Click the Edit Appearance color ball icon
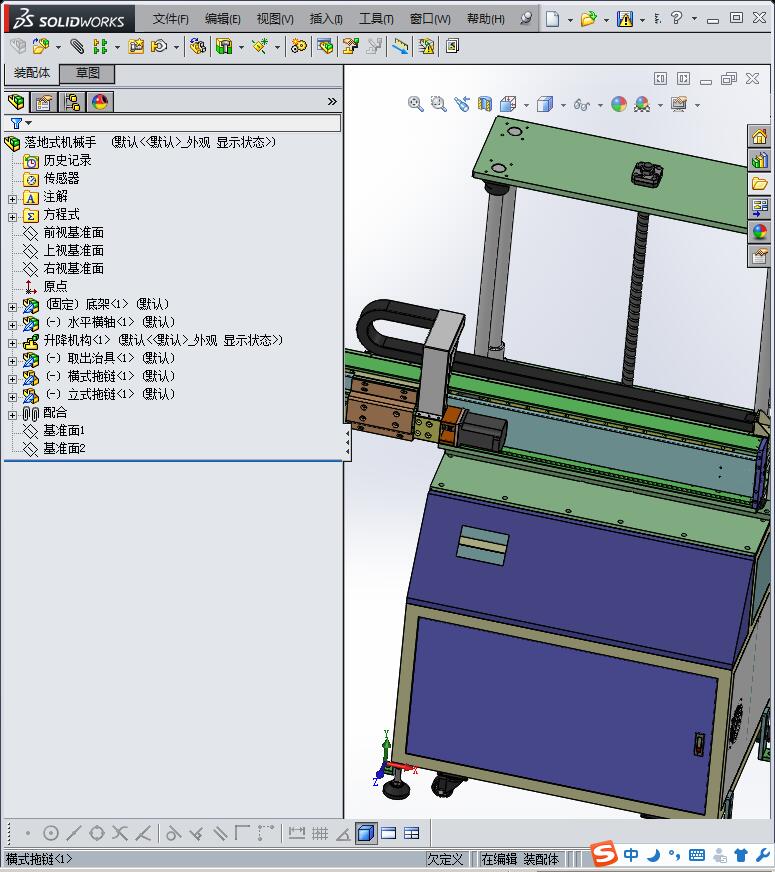This screenshot has height=872, width=775. [x=619, y=104]
